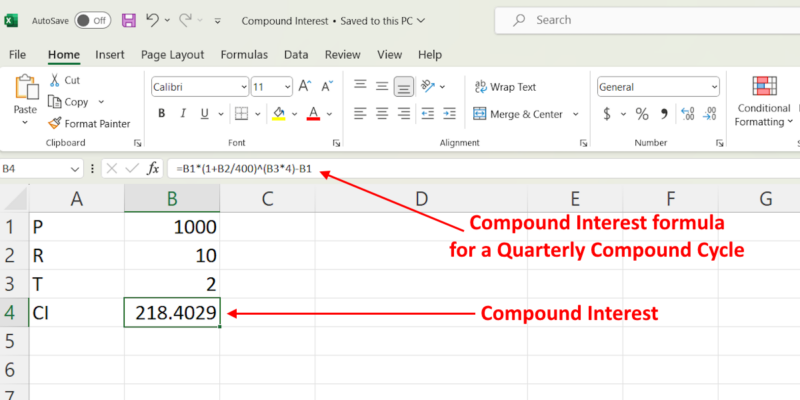800x400 pixels.
Task: Open the Formulas ribbon tab
Action: [244, 55]
